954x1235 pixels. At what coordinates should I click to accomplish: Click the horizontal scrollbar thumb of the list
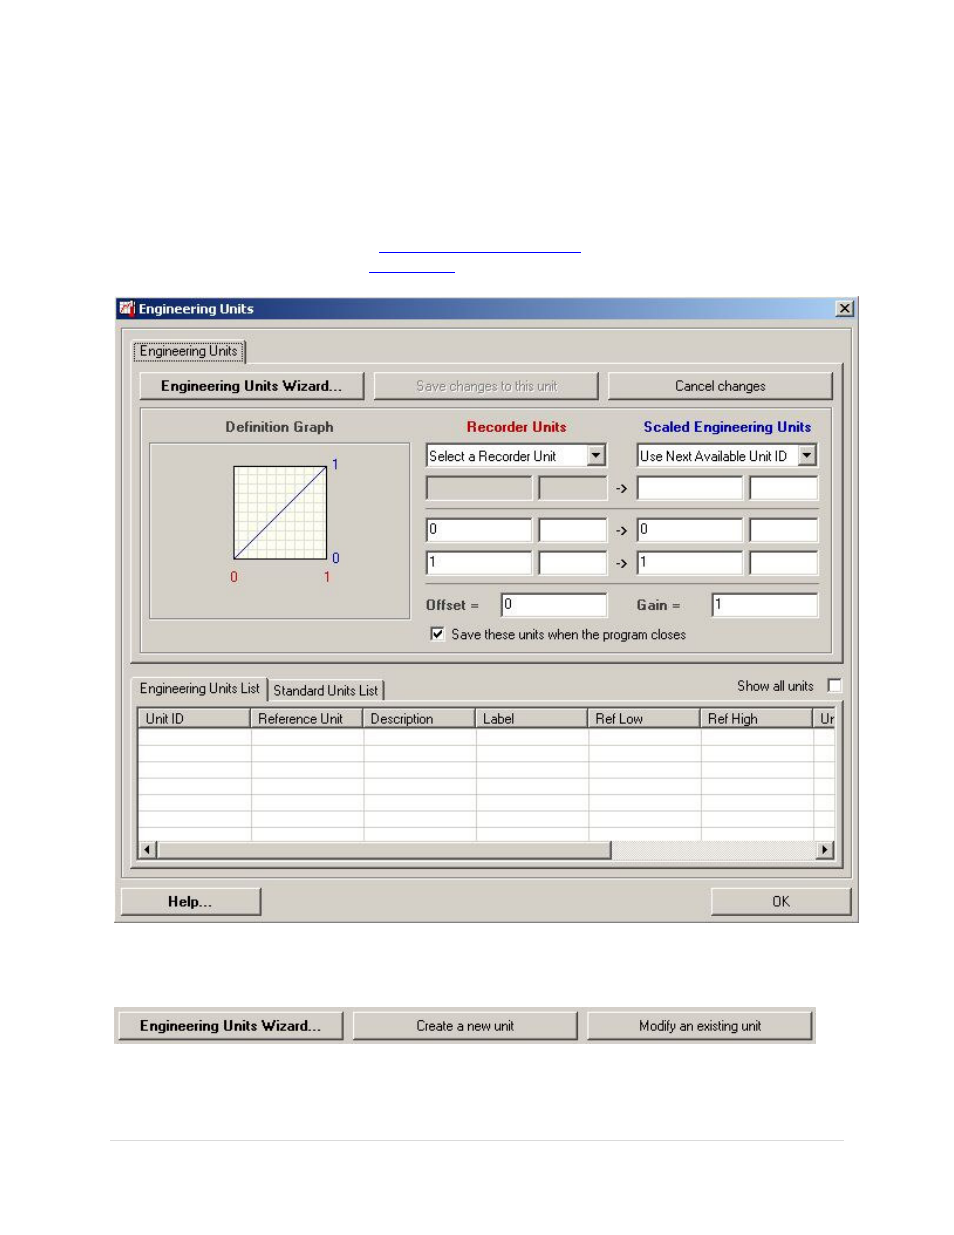coord(384,850)
